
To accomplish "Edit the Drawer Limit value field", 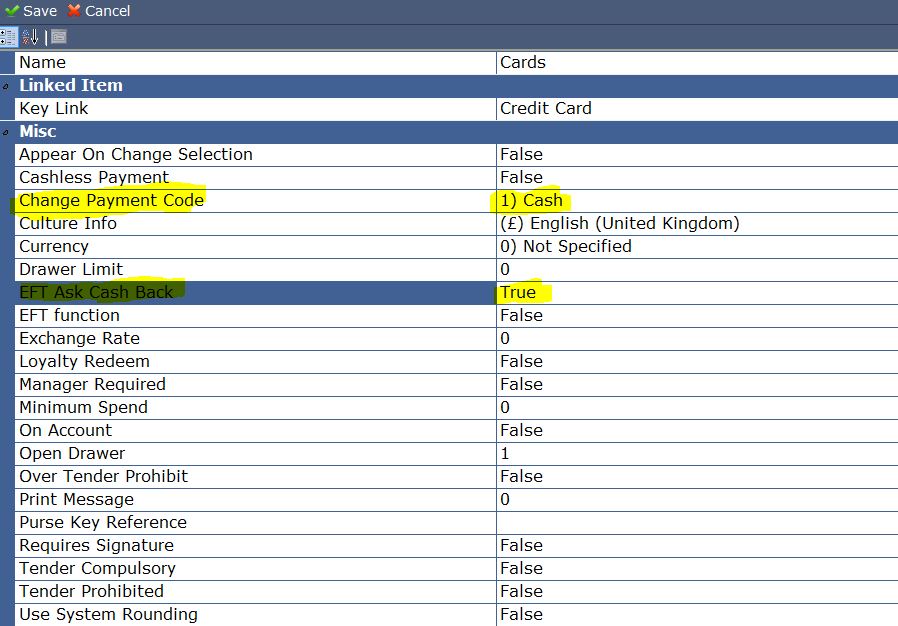I will tap(697, 269).
